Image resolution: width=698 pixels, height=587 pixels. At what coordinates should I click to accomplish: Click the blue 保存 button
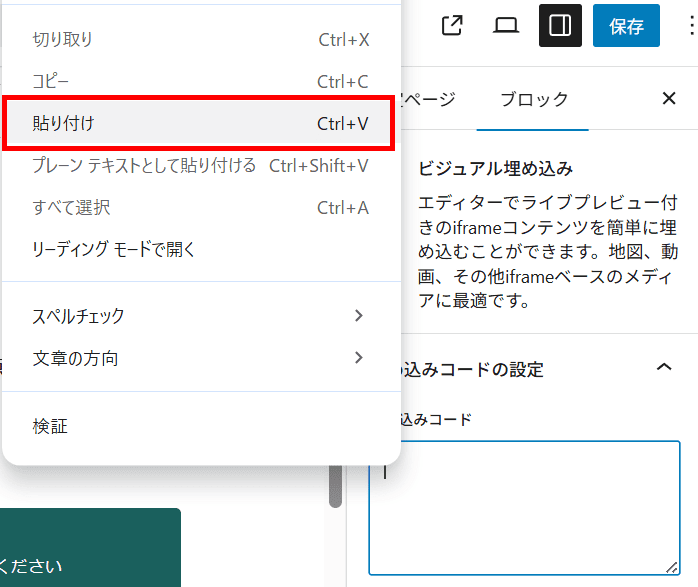626,26
